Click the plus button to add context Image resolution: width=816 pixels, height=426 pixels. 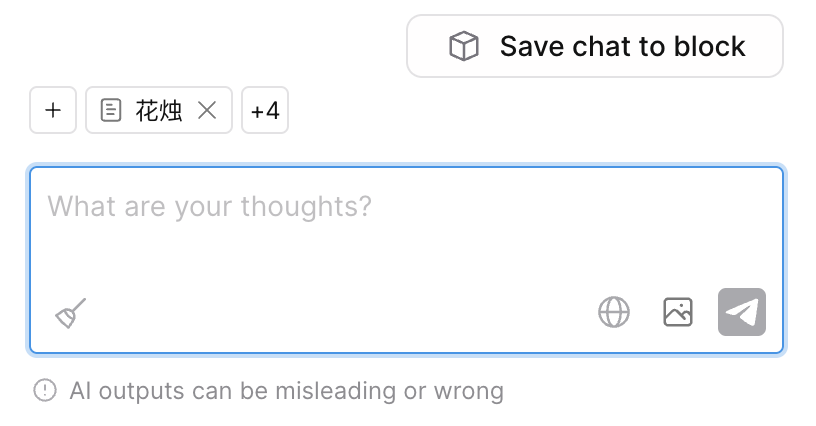click(x=53, y=110)
